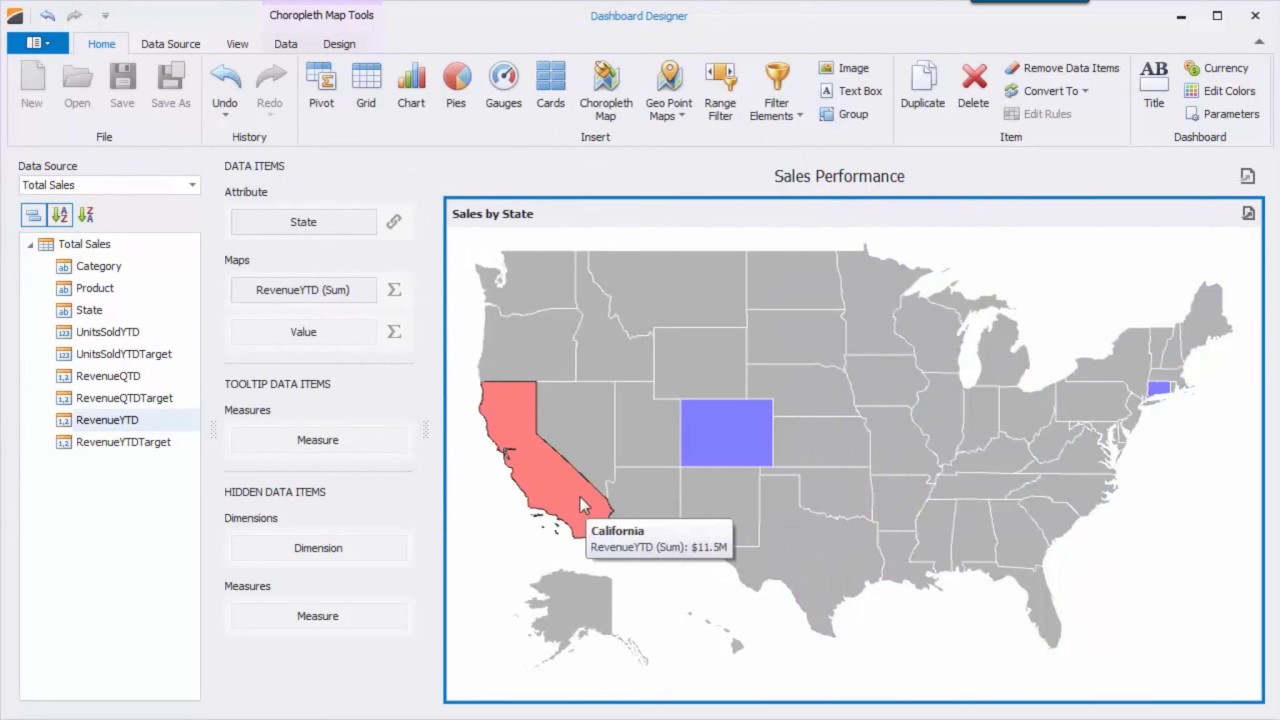Open the dashboard Title editor

click(1154, 85)
